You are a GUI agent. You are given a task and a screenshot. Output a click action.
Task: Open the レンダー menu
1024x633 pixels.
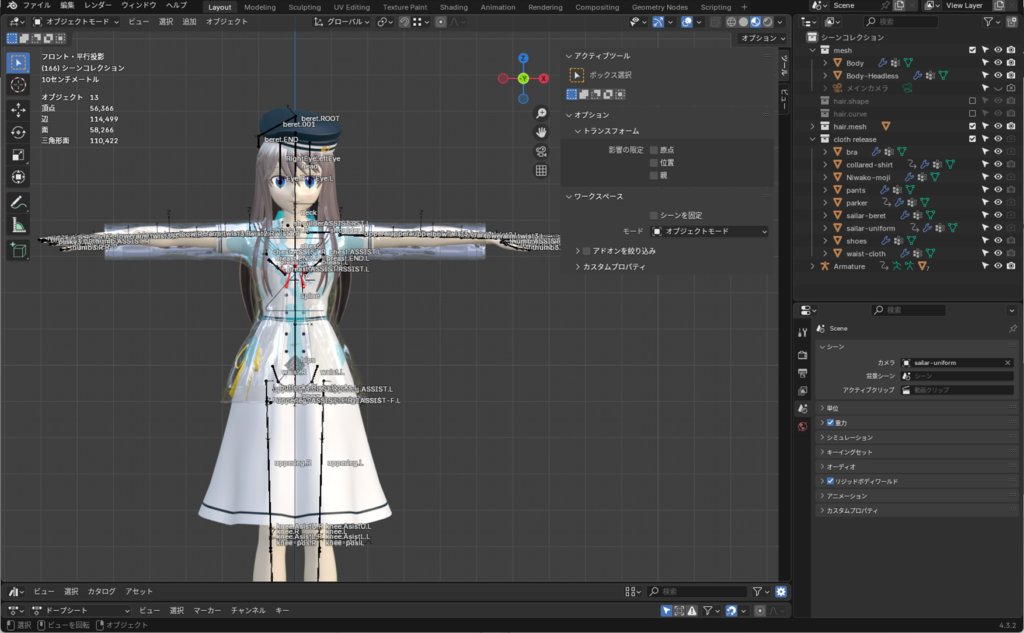click(98, 6)
